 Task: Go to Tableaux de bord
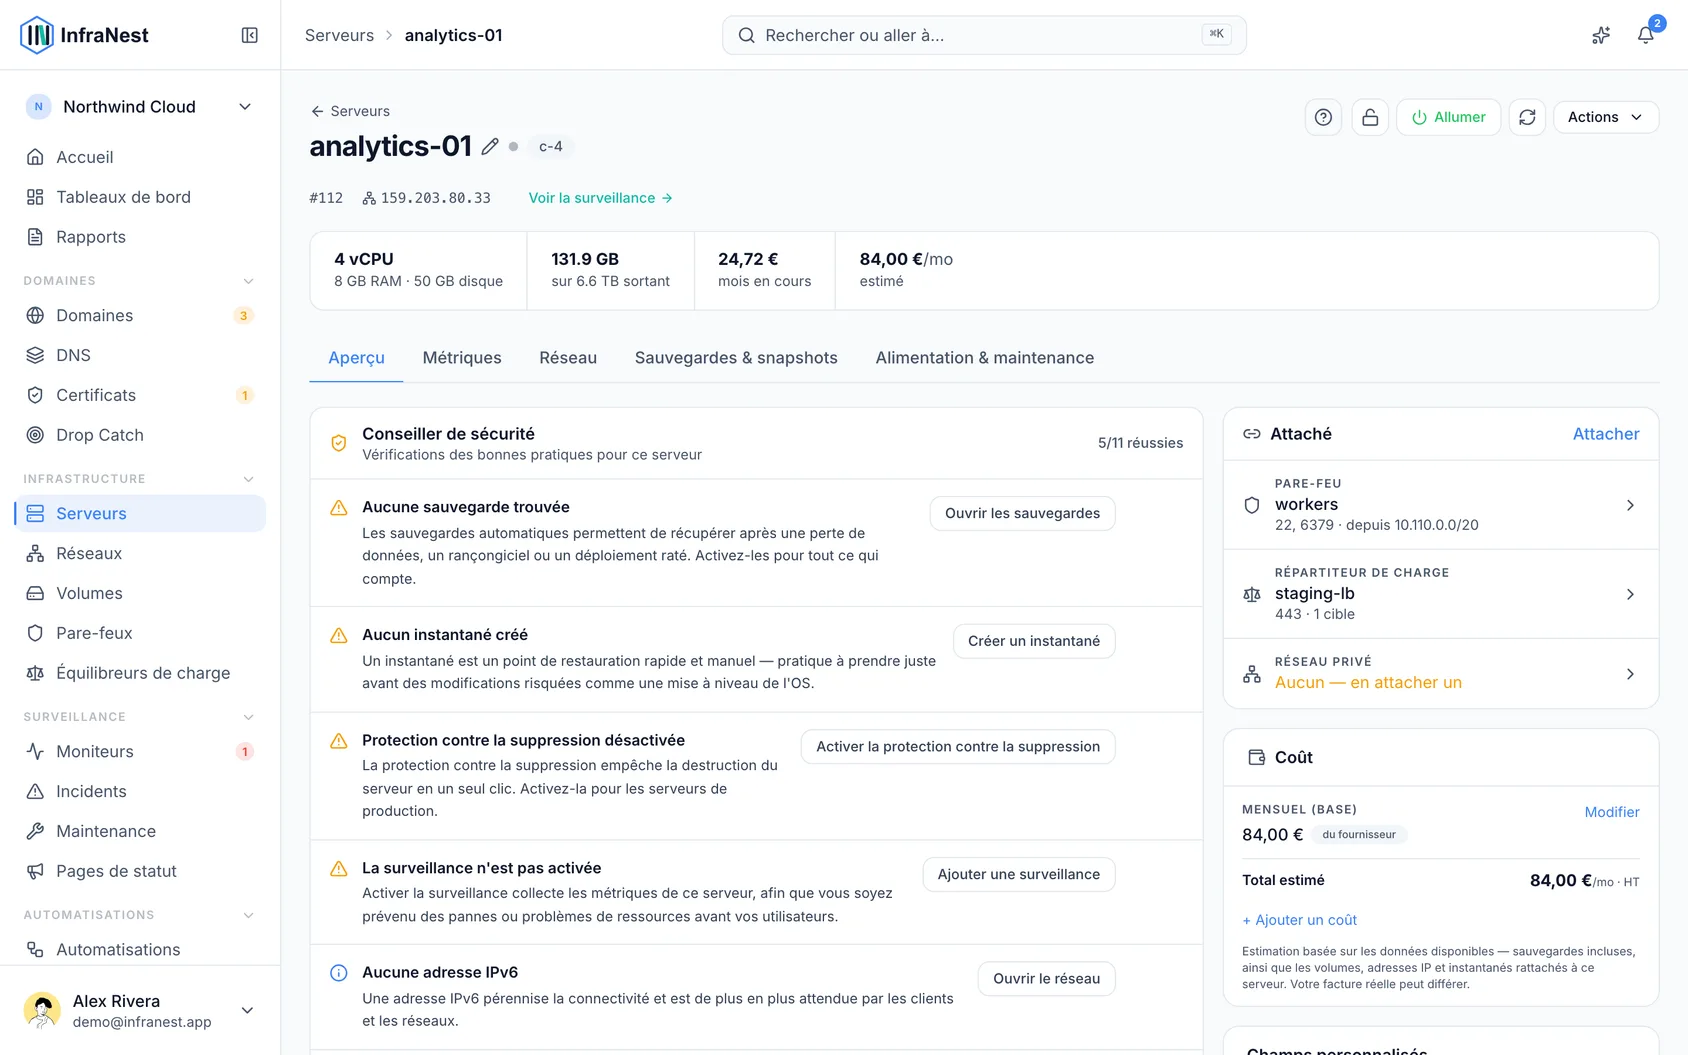coord(140,197)
